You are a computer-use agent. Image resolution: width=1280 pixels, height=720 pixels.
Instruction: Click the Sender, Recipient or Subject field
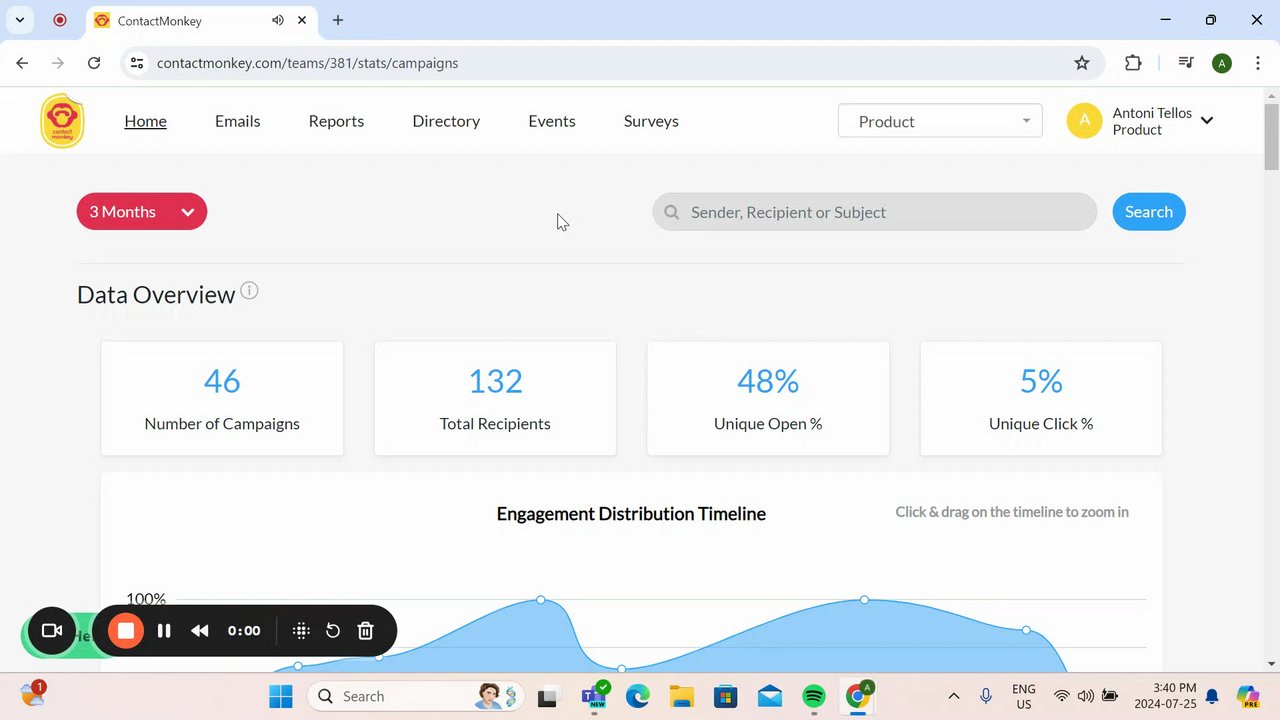click(875, 212)
